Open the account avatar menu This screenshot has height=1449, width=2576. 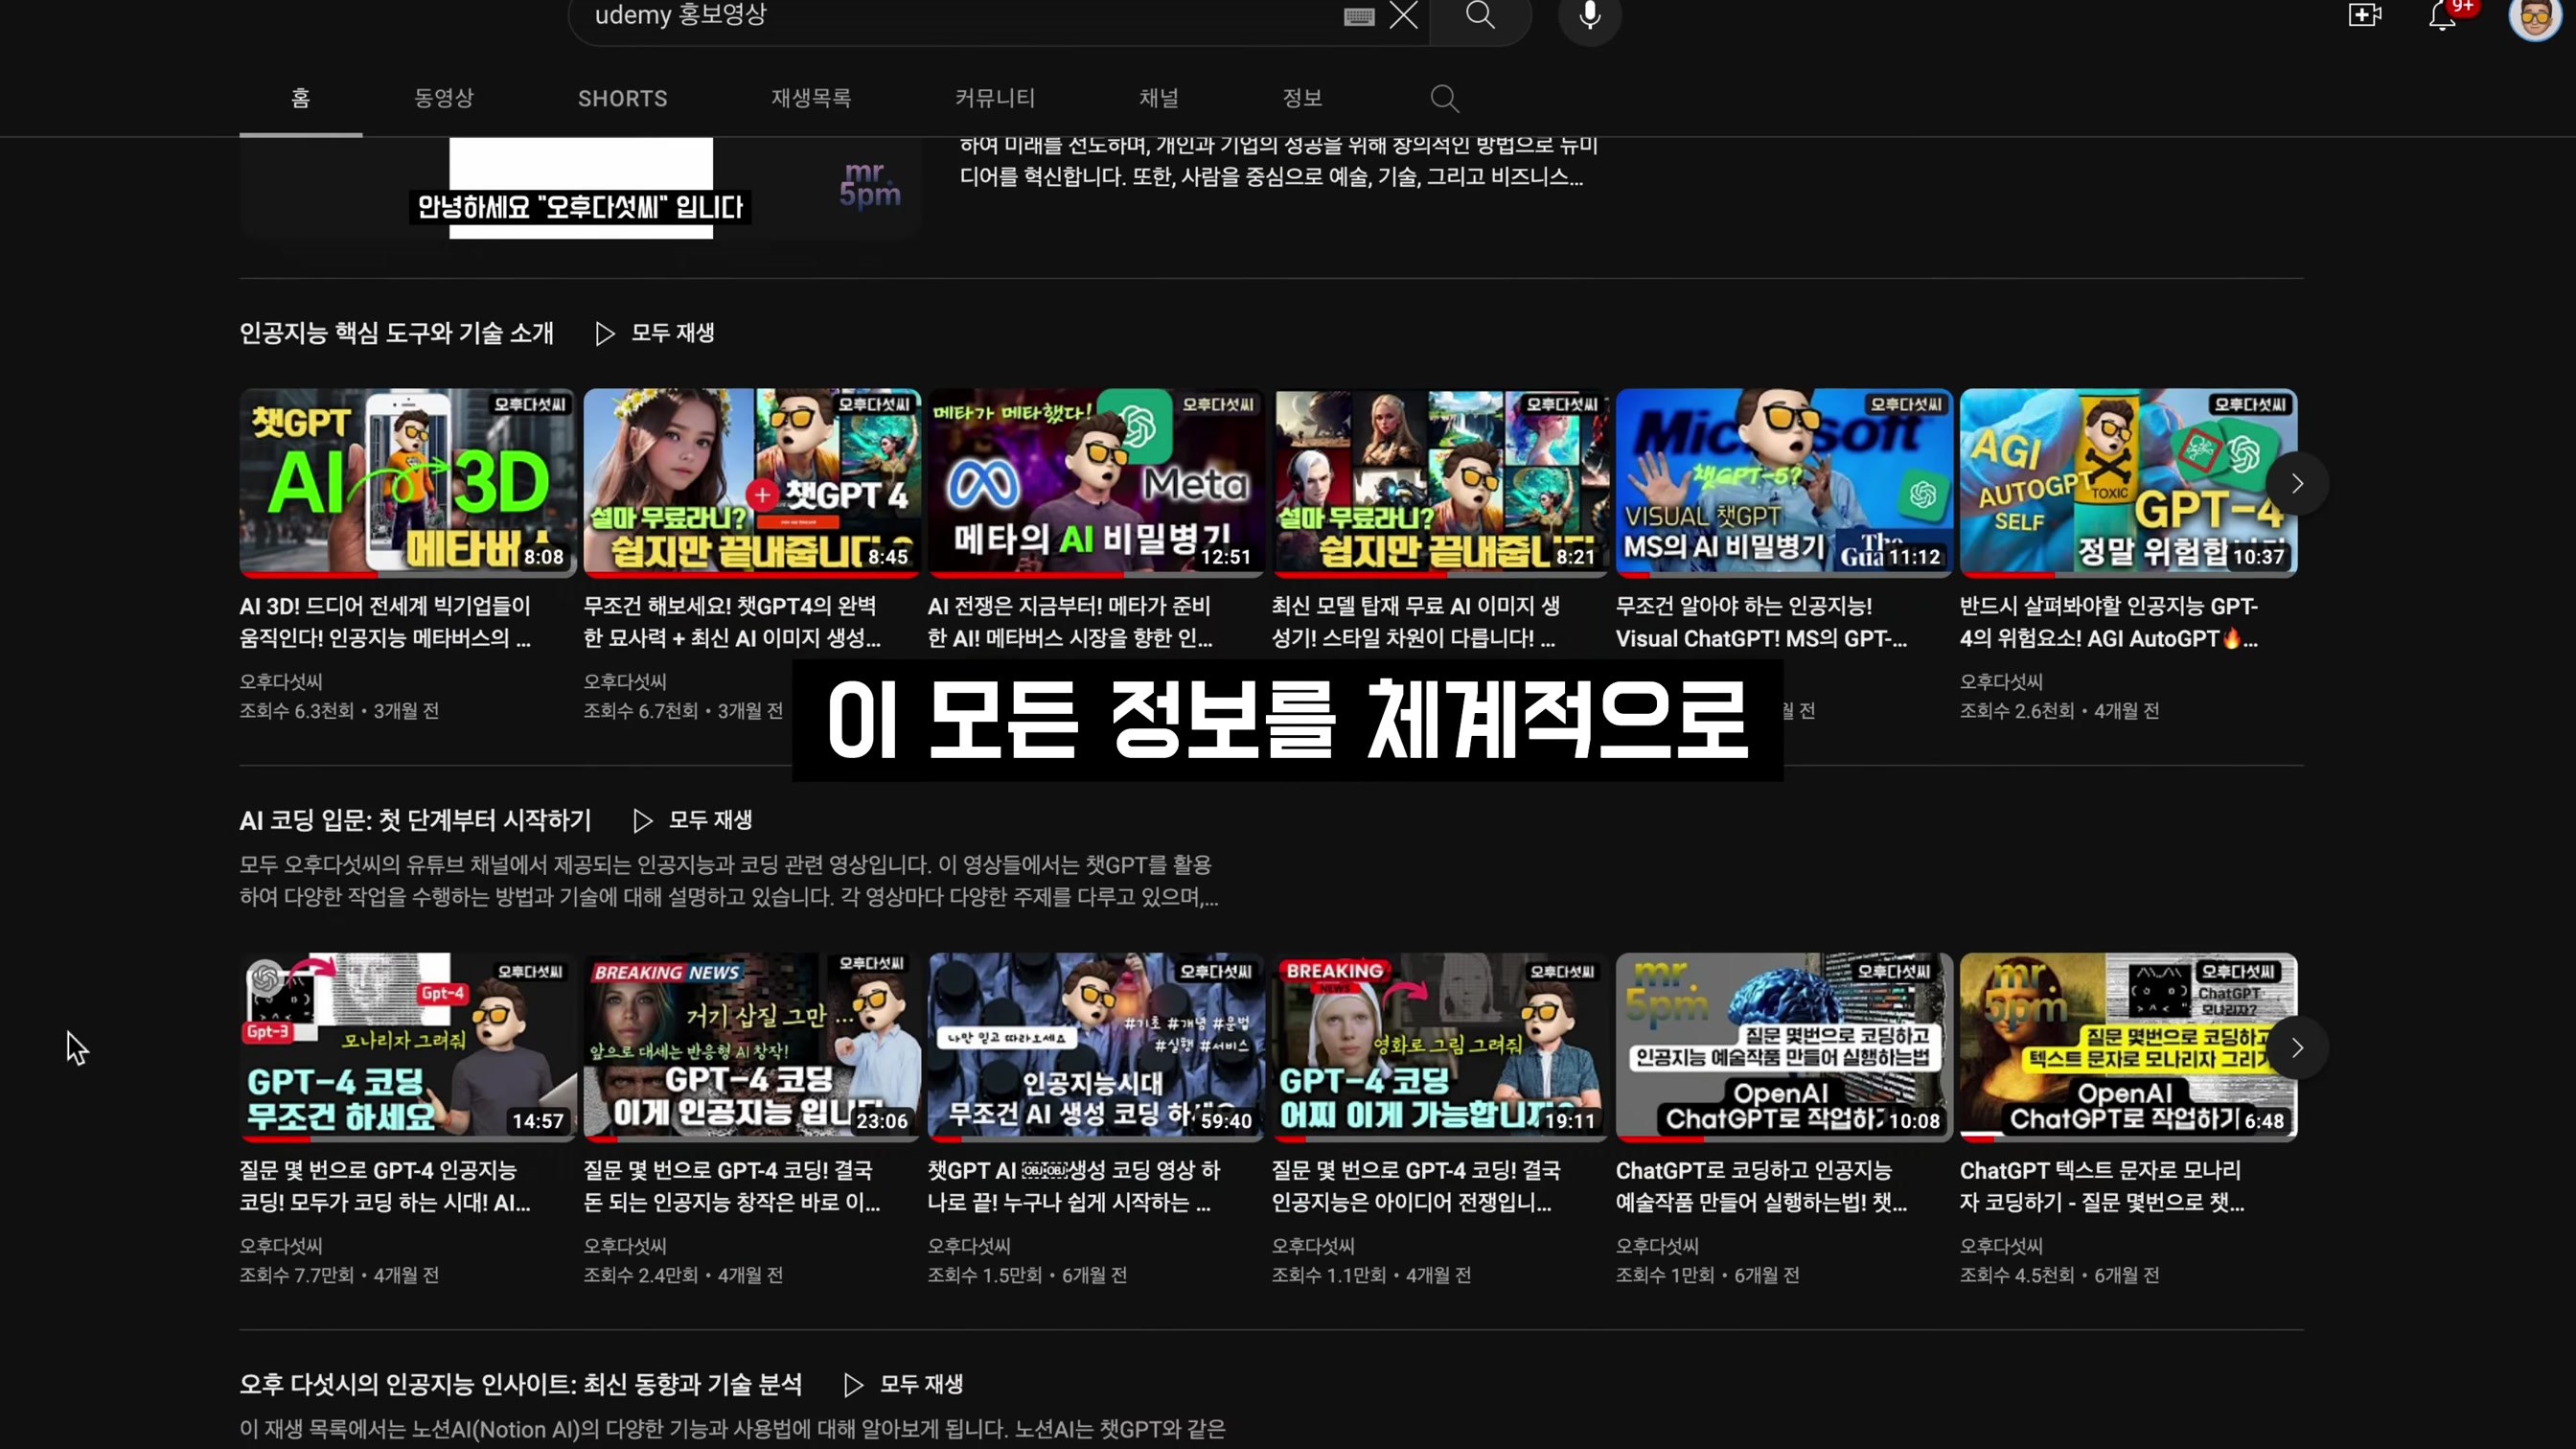2534,17
